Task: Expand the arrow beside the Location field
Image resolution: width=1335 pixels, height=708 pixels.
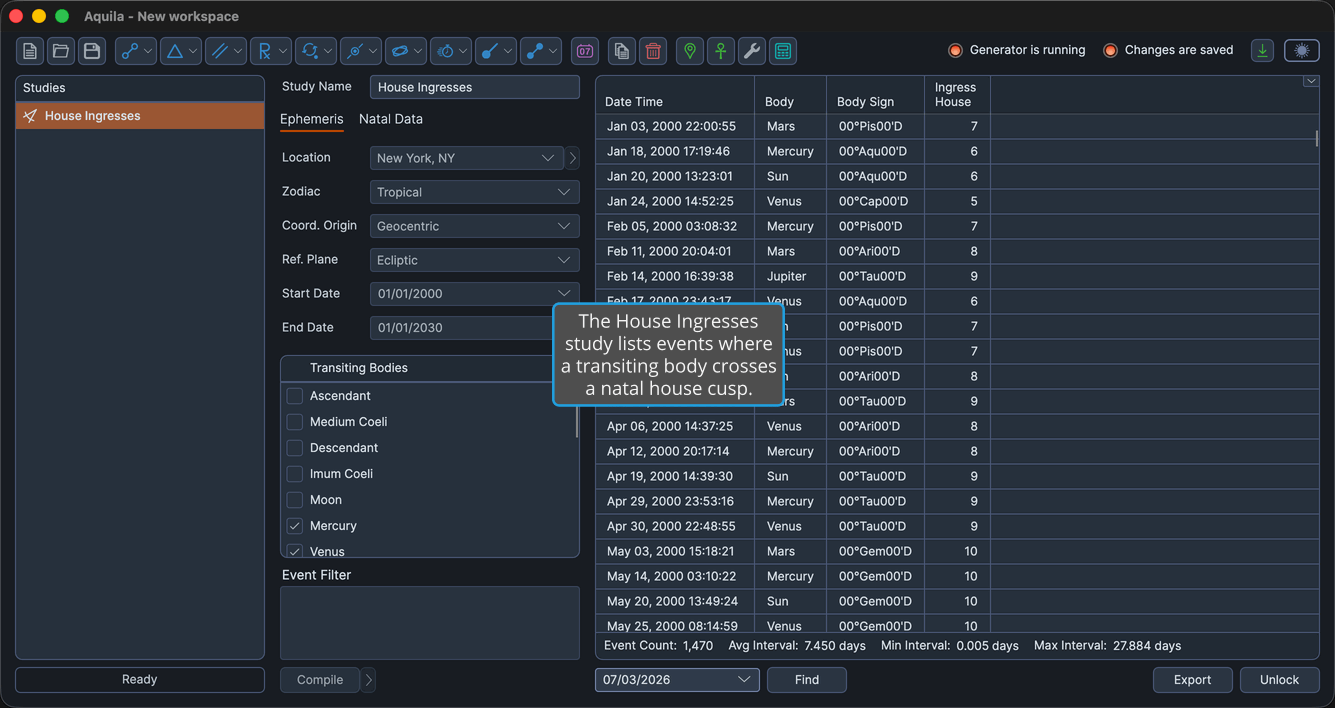Action: [x=573, y=158]
